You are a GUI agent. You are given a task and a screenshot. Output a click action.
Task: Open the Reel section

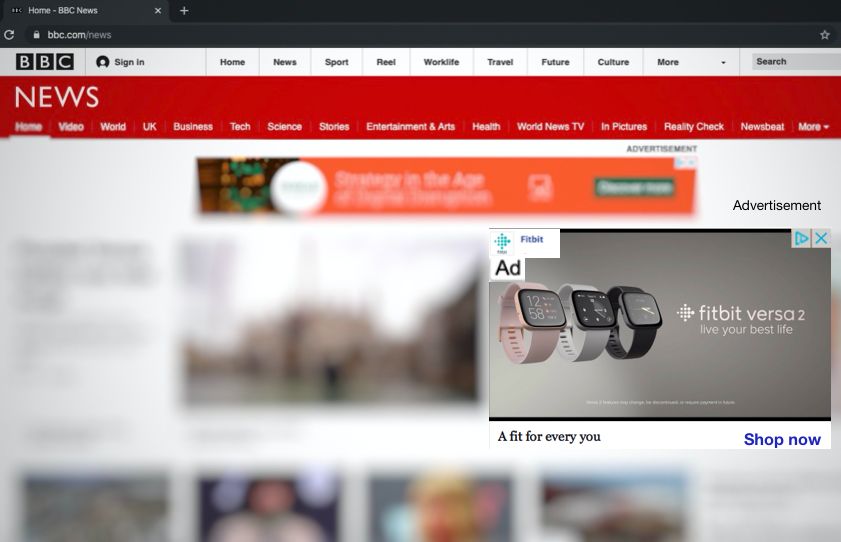click(386, 62)
